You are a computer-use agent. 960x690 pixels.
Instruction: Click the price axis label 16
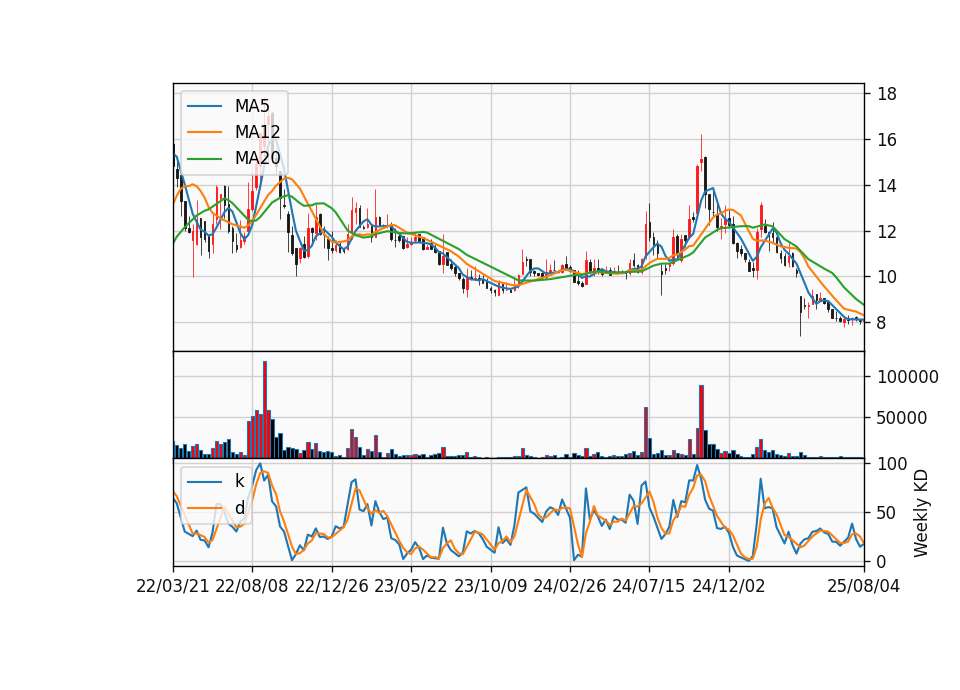pyautogui.click(x=887, y=140)
